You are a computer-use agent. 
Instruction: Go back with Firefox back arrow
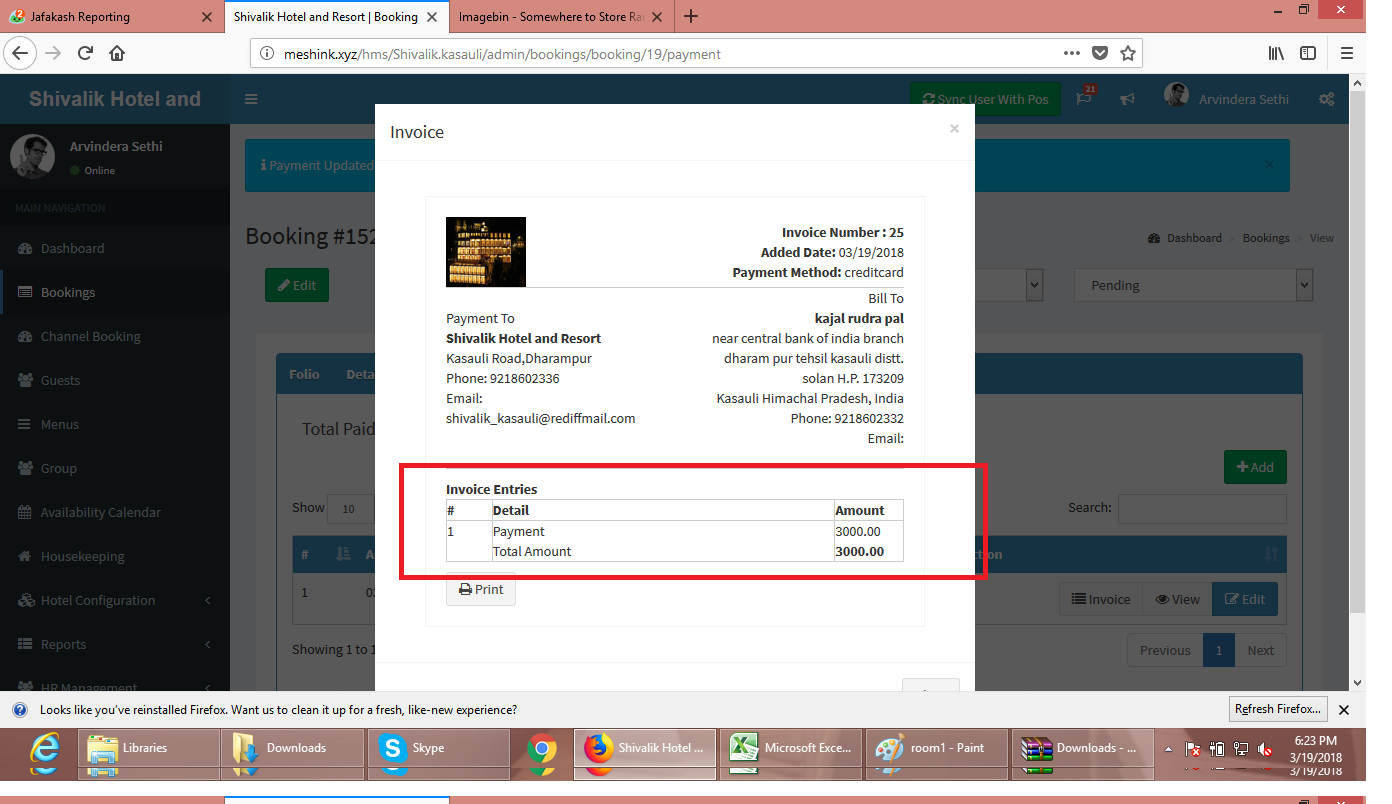click(22, 53)
